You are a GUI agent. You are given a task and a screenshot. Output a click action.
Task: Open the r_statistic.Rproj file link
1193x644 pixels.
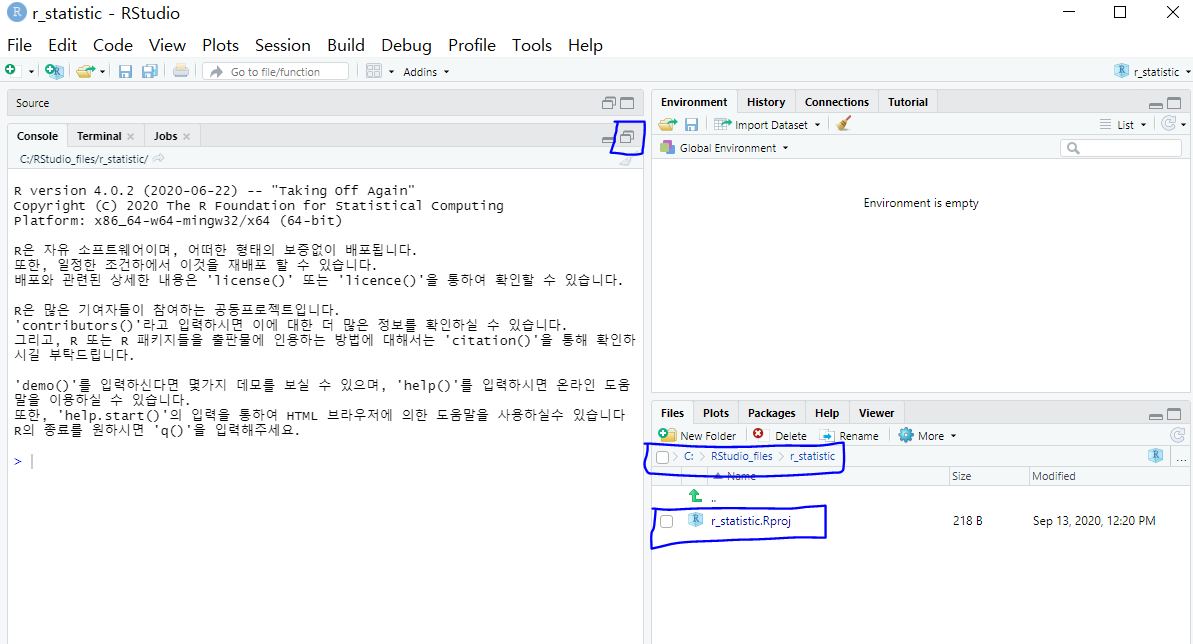[x=750, y=521]
